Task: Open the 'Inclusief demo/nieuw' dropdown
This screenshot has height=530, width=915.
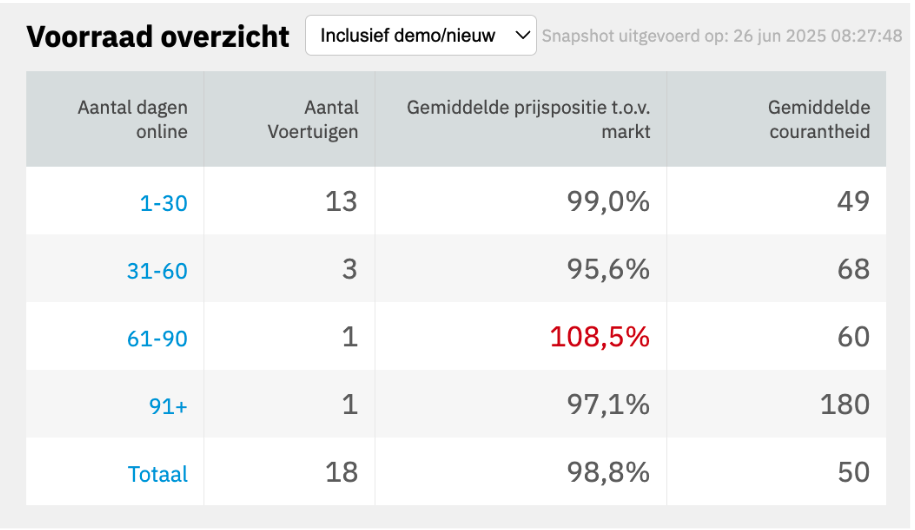Action: [x=420, y=36]
